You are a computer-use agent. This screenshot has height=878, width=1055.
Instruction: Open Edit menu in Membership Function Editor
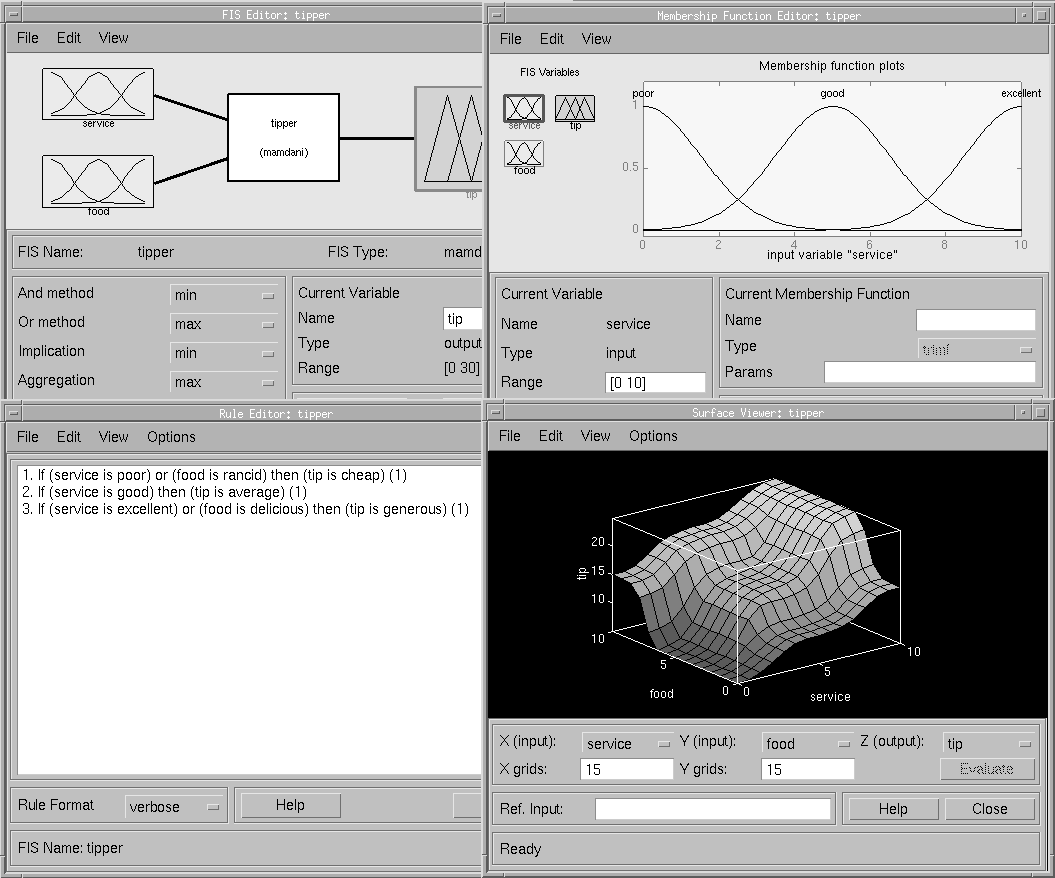point(552,39)
